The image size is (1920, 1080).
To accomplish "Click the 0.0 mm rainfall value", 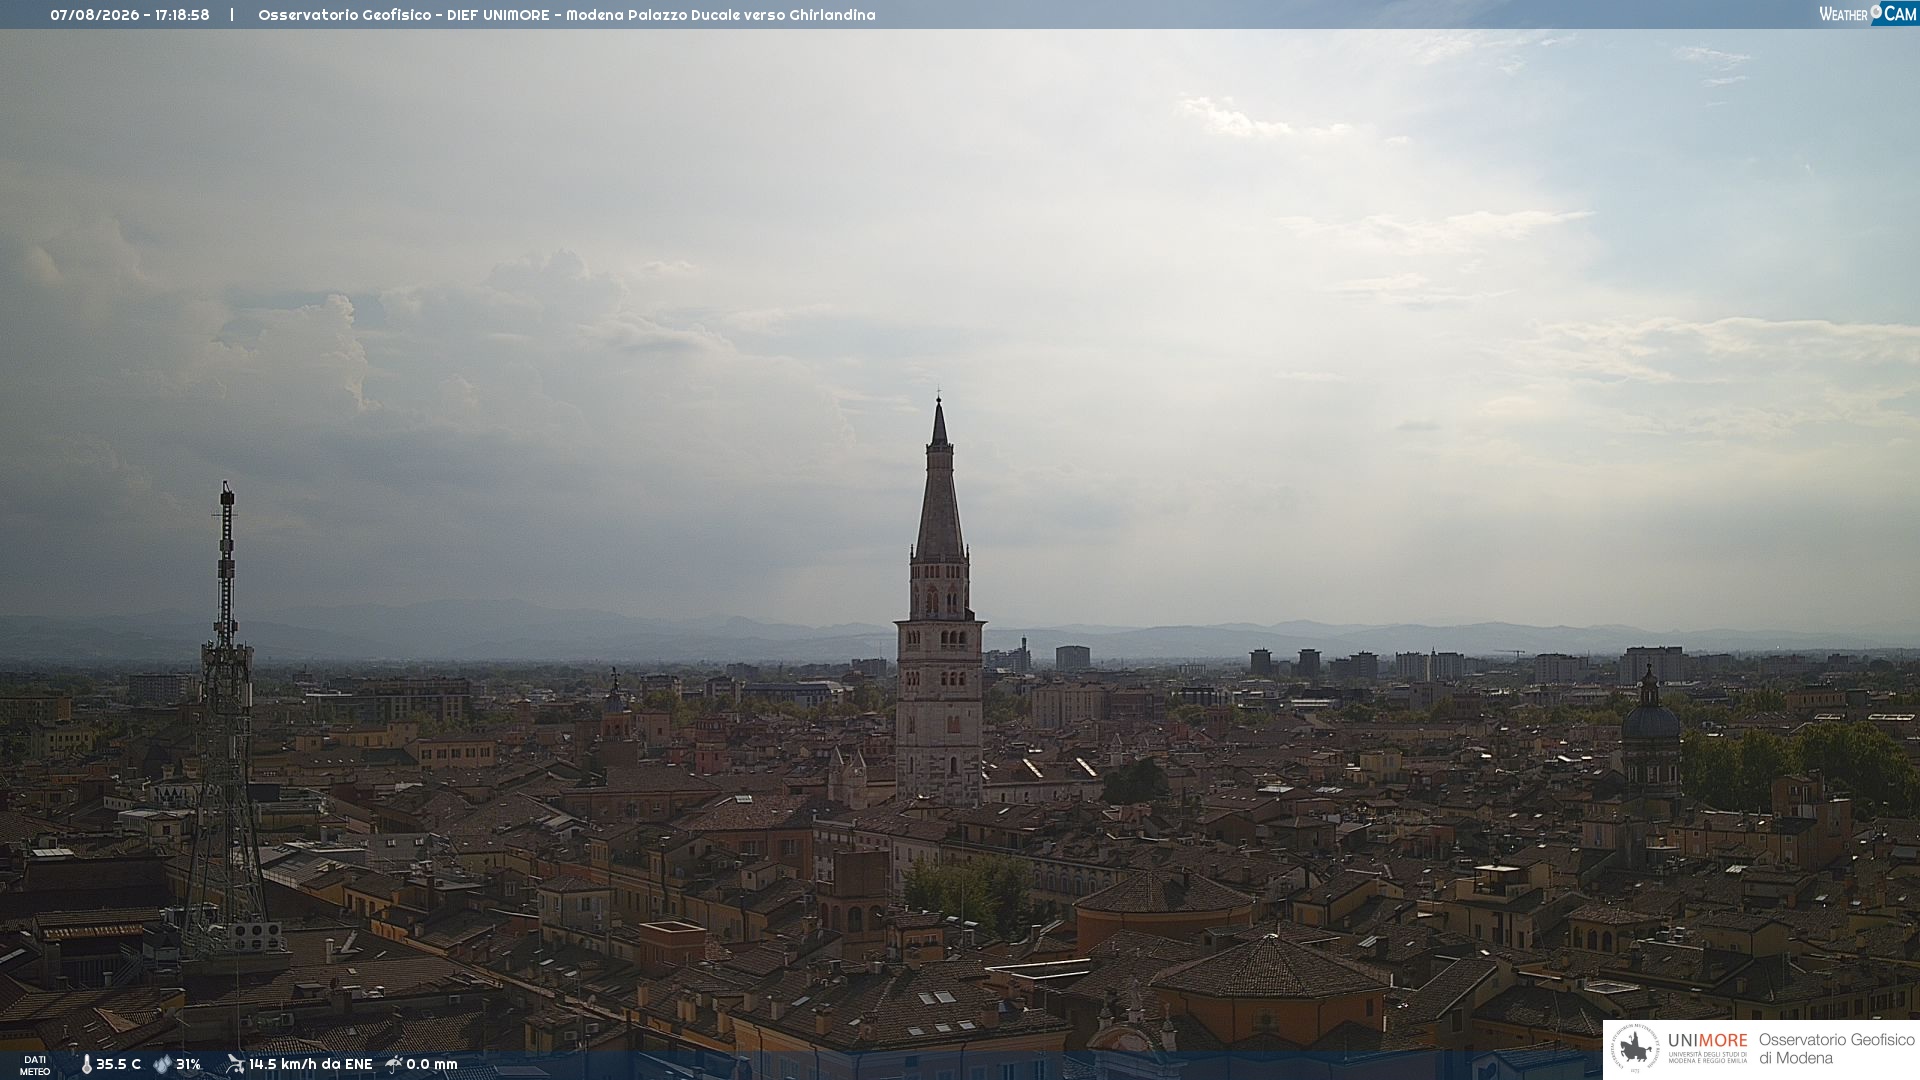I will click(x=432, y=1065).
